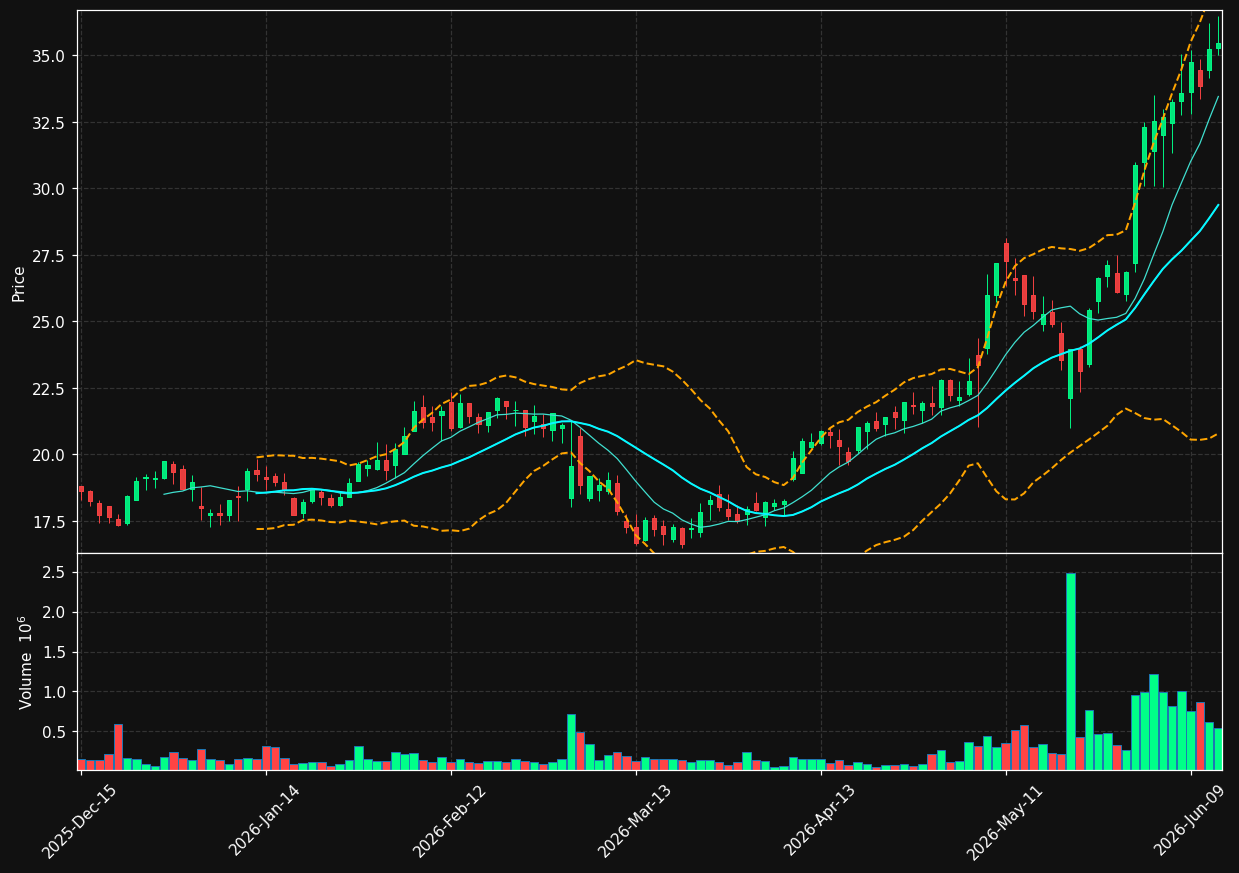Click the red candlestick at the May peak near 28

tap(1006, 253)
